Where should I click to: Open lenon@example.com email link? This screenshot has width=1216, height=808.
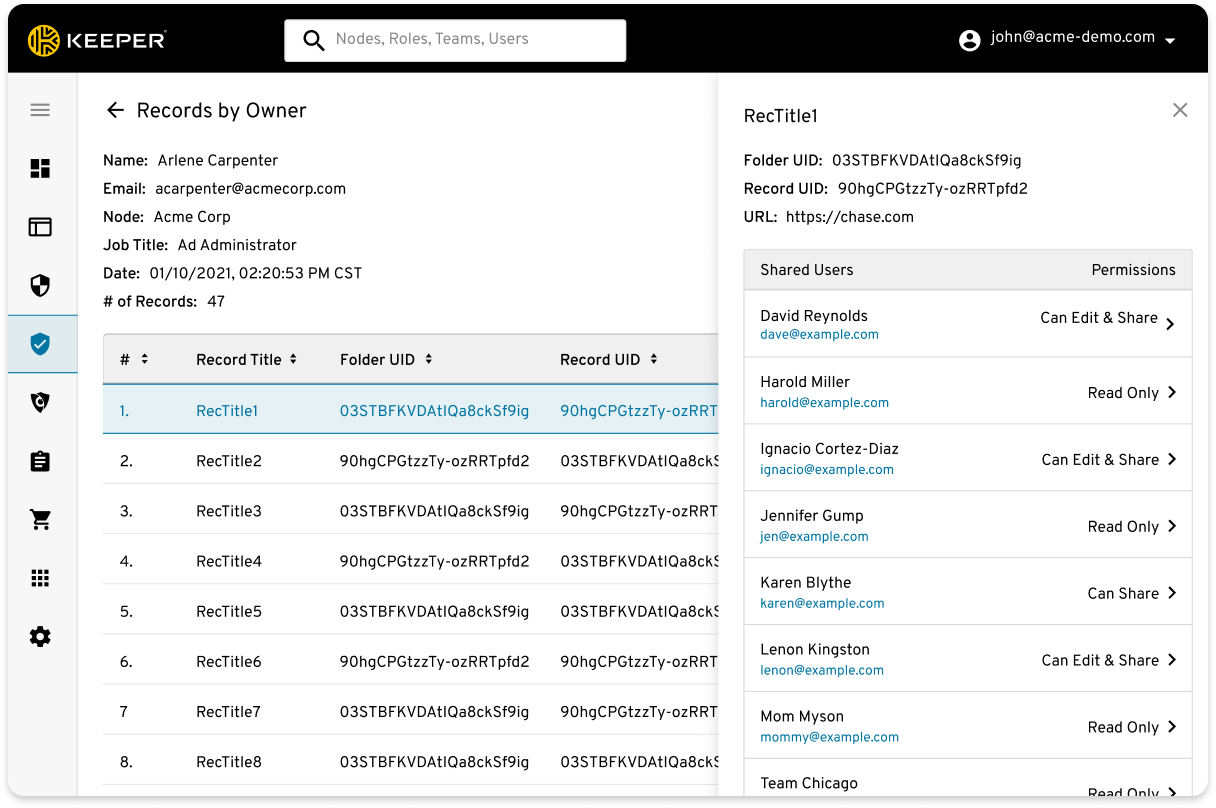point(822,670)
